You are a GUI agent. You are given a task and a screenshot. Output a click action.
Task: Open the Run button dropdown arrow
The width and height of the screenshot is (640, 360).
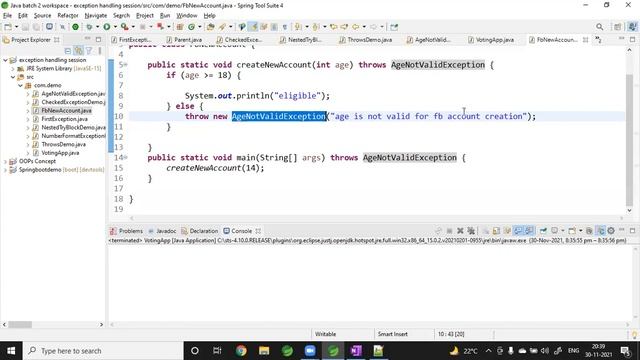[115, 27]
